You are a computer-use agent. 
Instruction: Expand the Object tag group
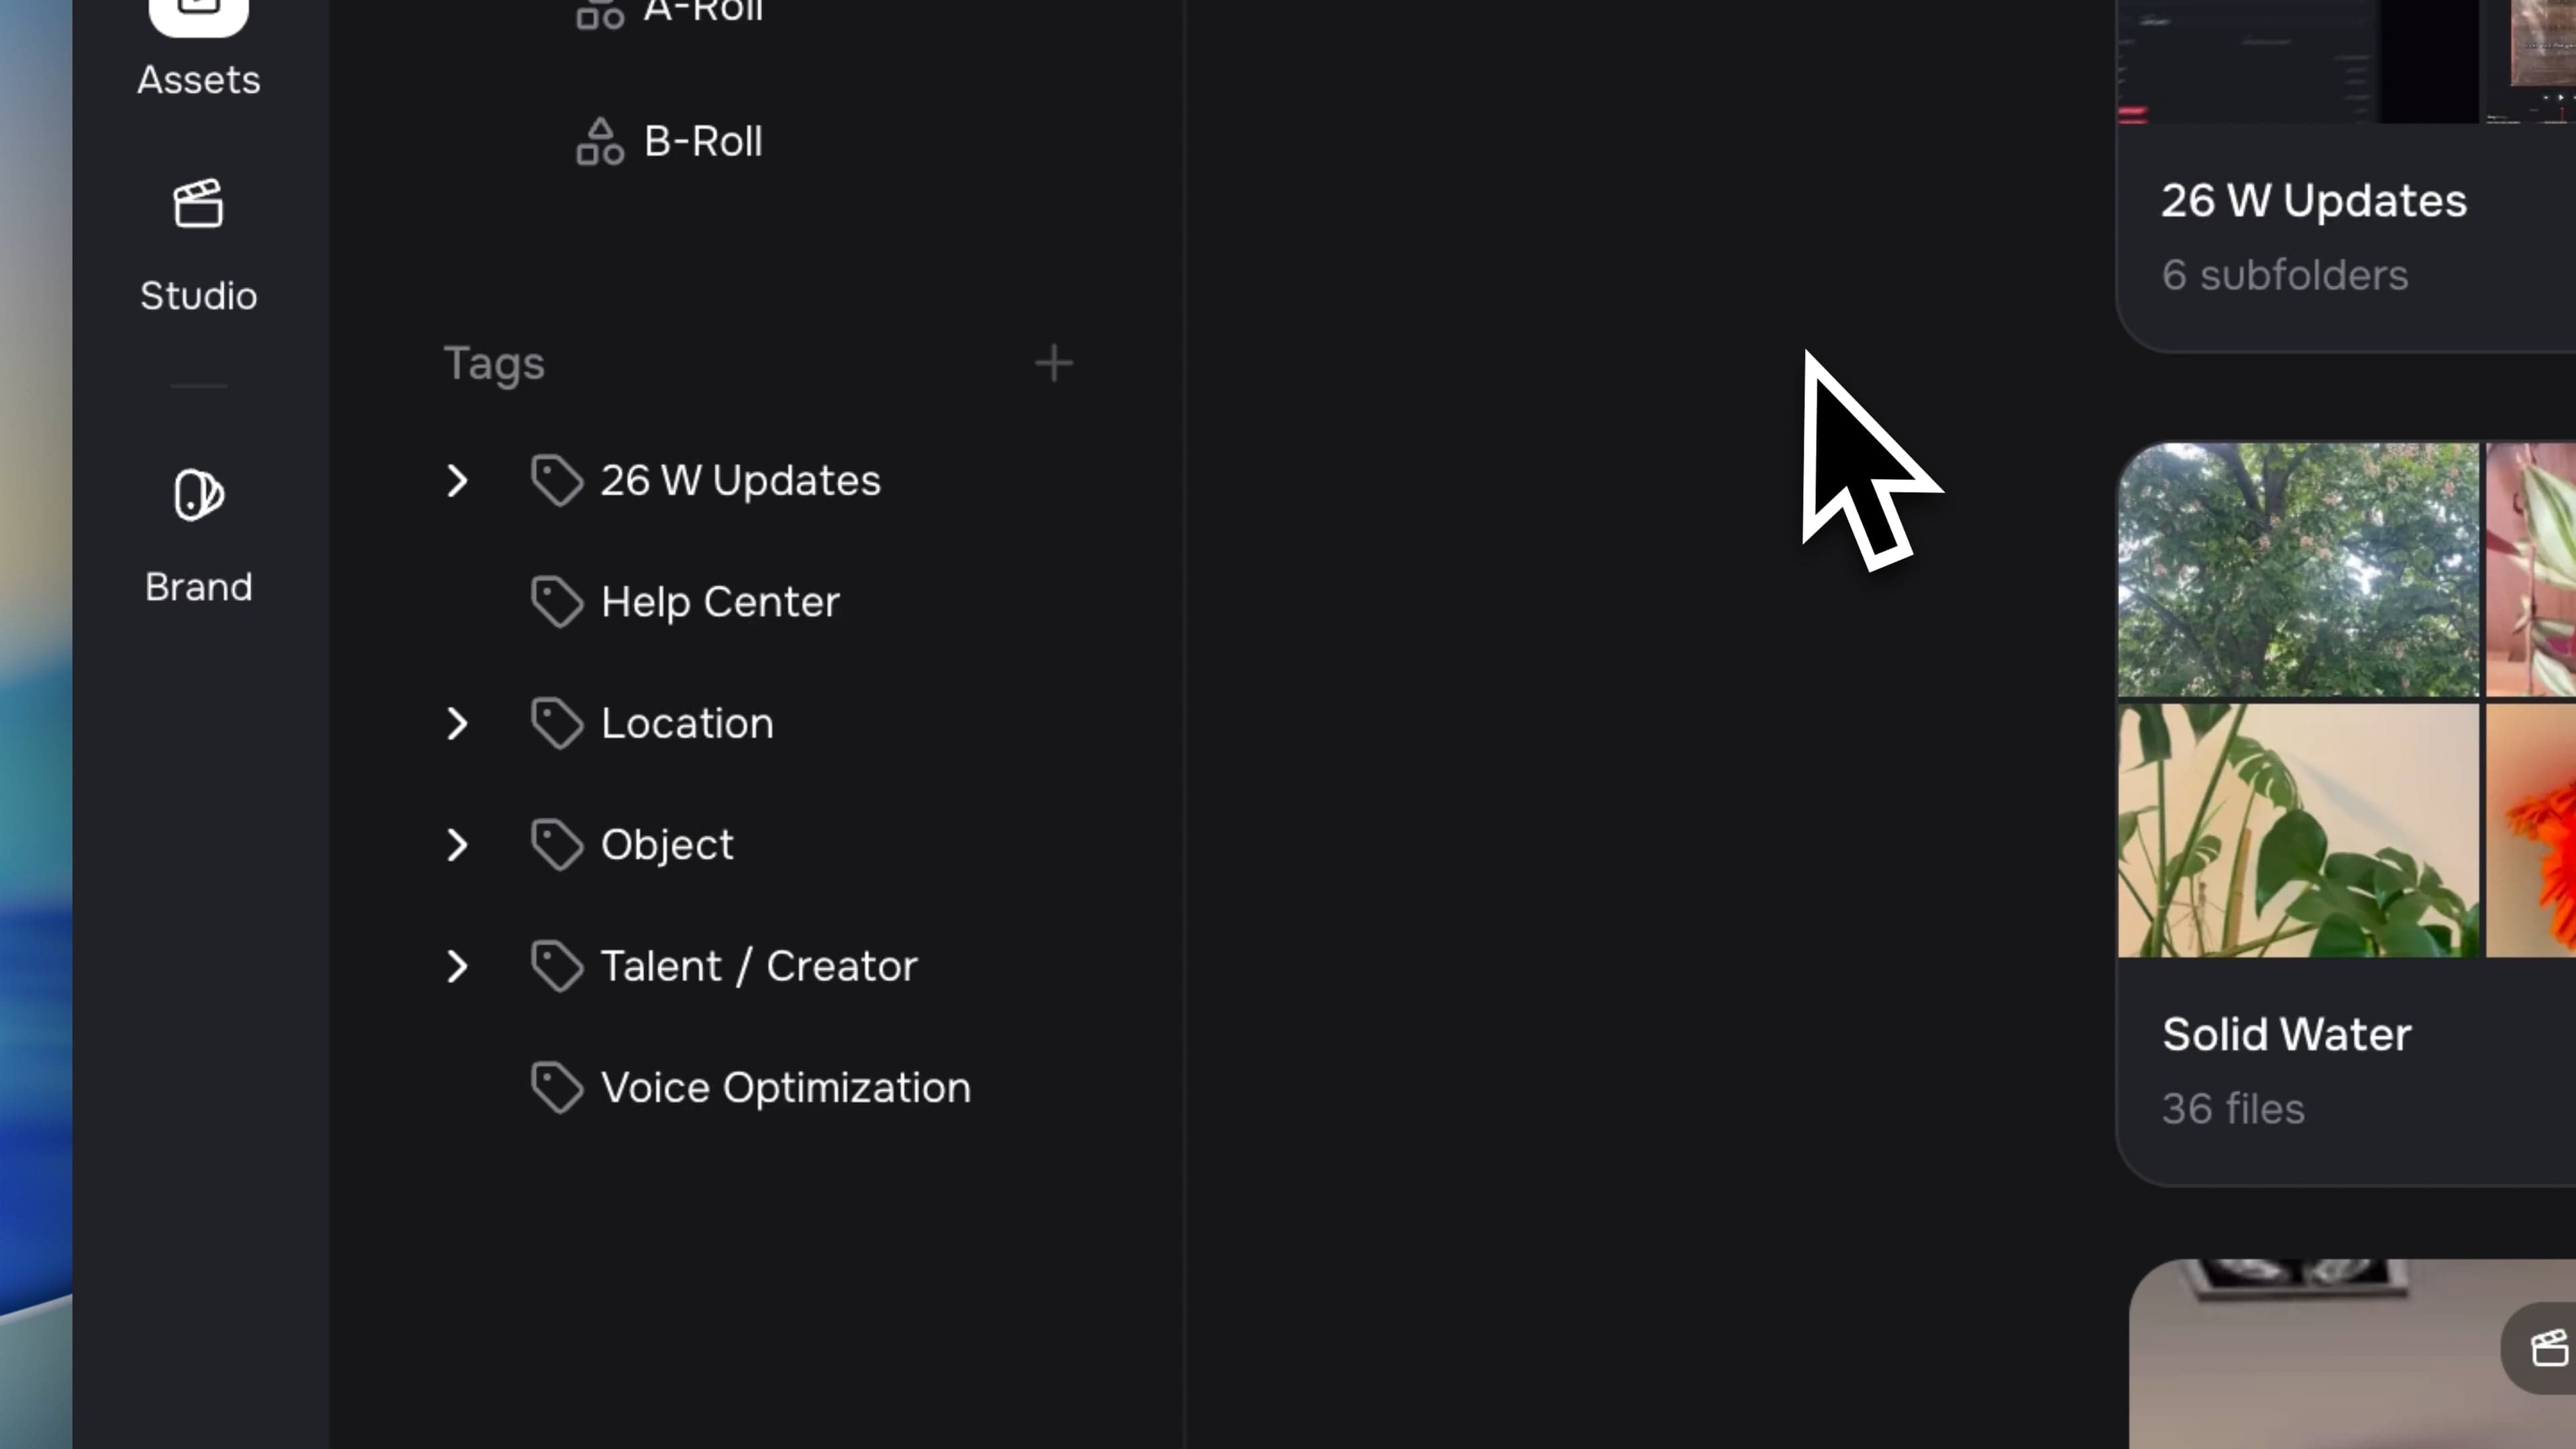457,845
